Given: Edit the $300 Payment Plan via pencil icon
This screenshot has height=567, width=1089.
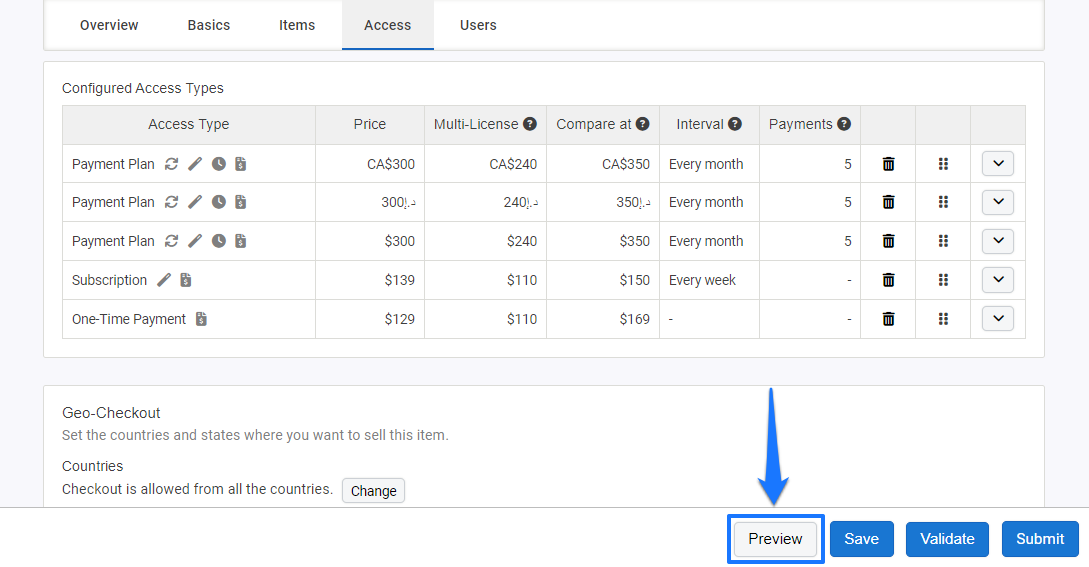Looking at the screenshot, I should click(195, 241).
